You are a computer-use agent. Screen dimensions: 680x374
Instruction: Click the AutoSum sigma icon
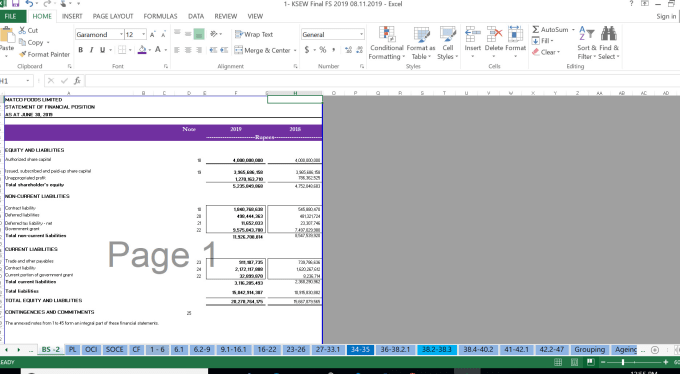coord(536,30)
